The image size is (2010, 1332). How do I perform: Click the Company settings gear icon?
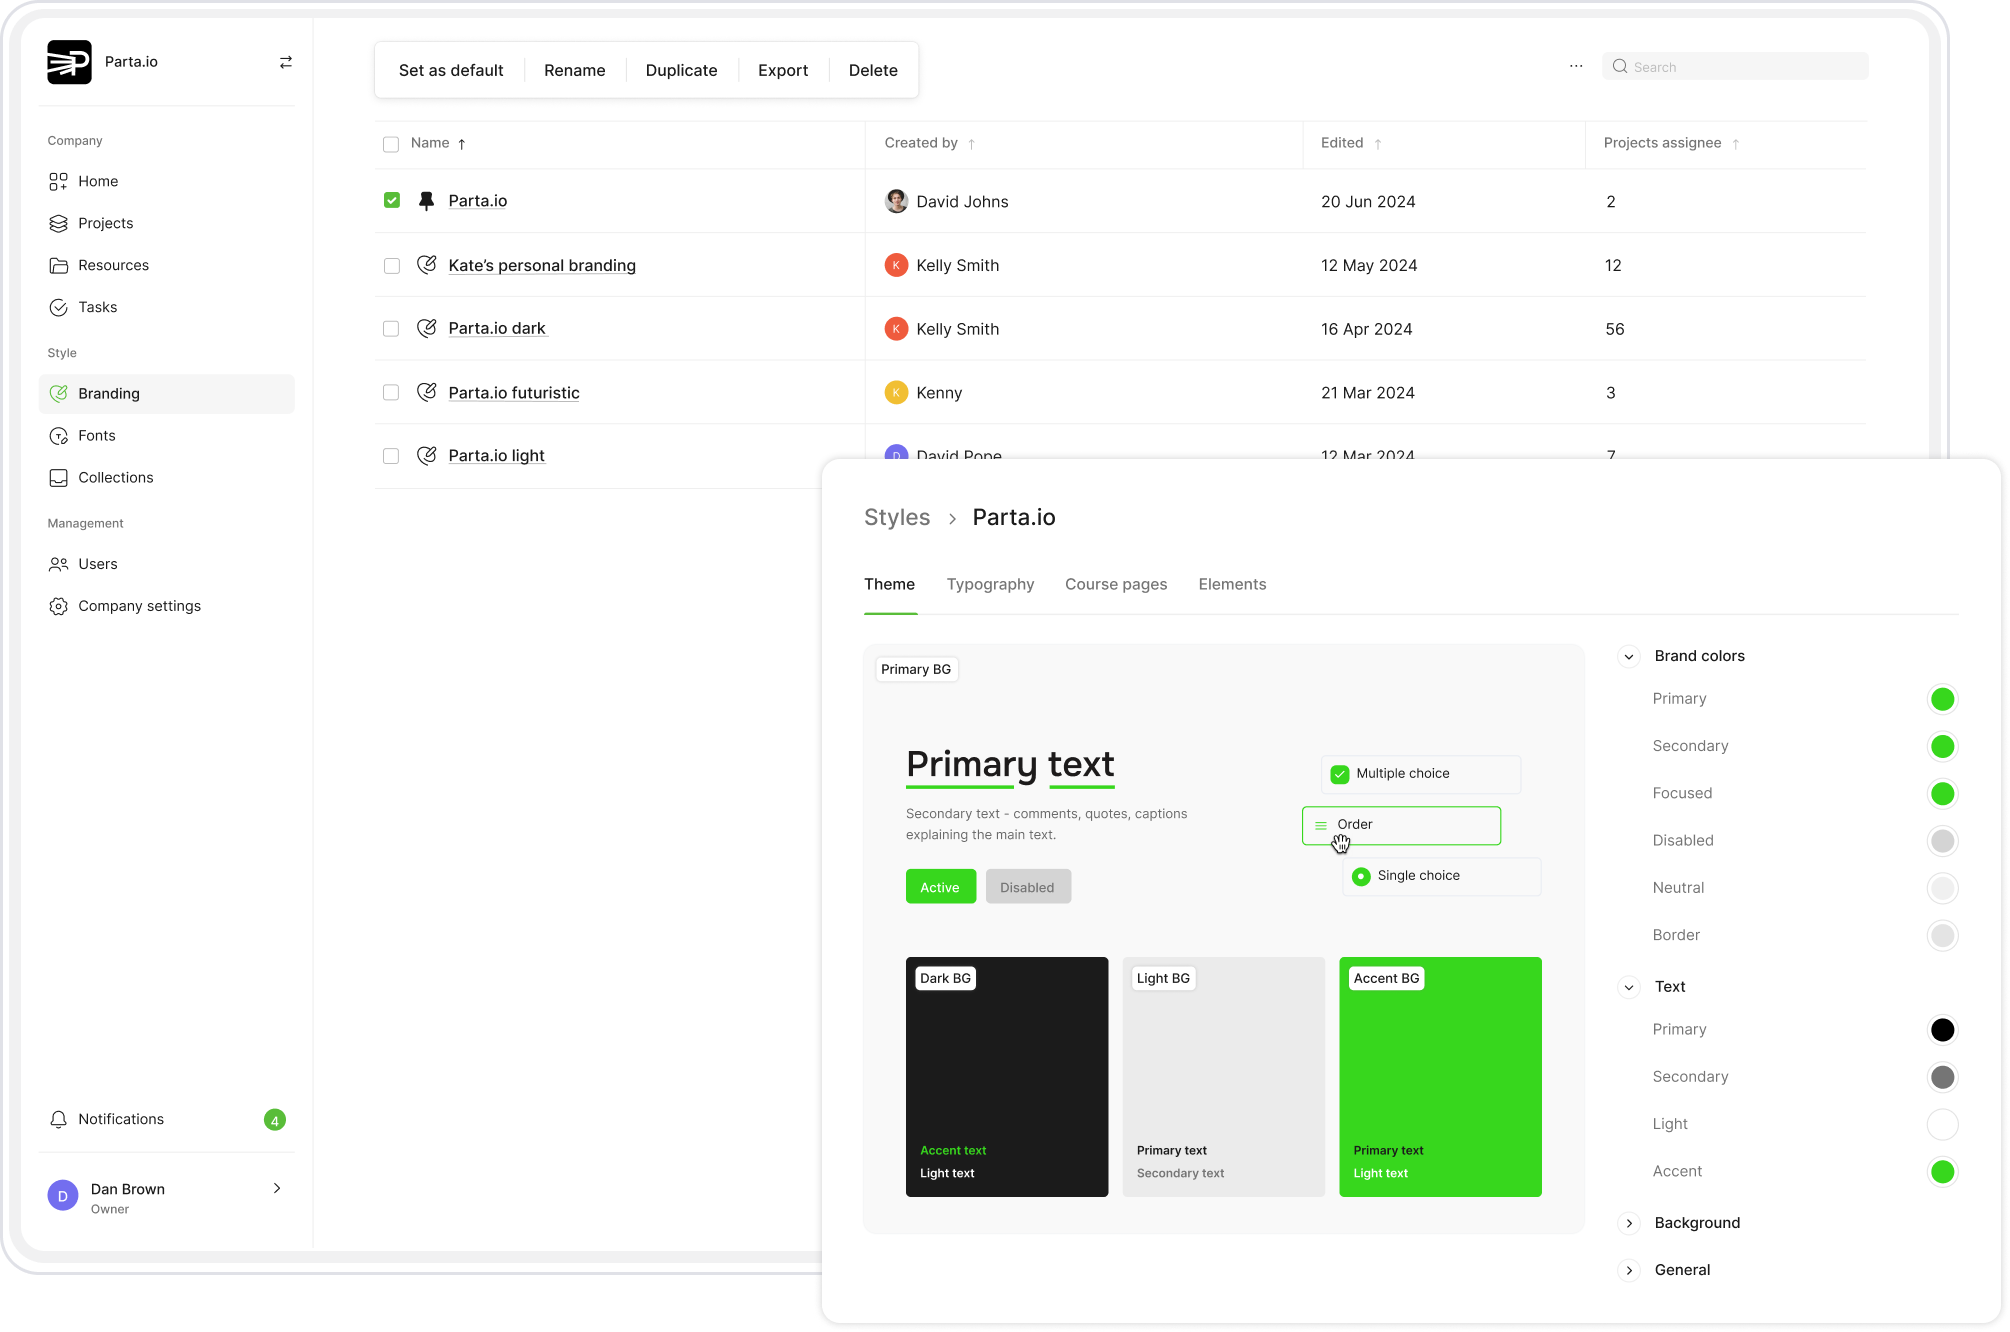(x=58, y=607)
